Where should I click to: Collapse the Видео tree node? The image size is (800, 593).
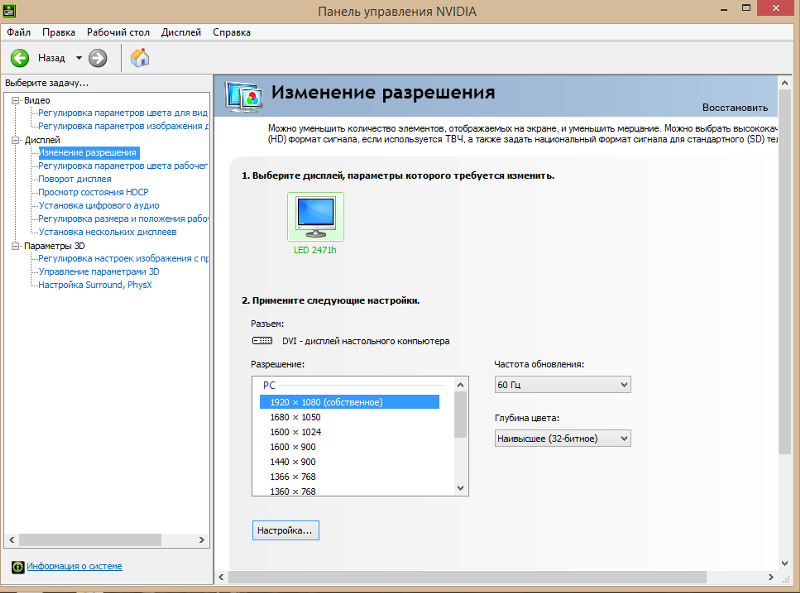coord(16,101)
